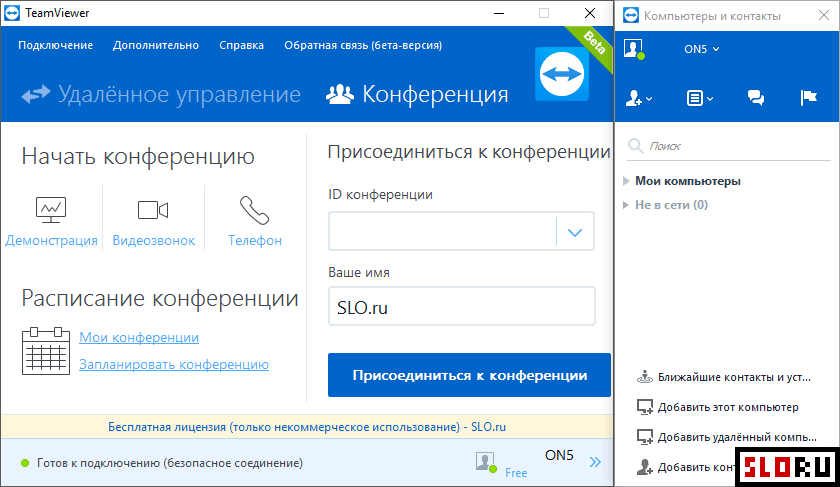Open the ID конференции dropdown arrow
The image size is (840, 487).
(x=575, y=232)
